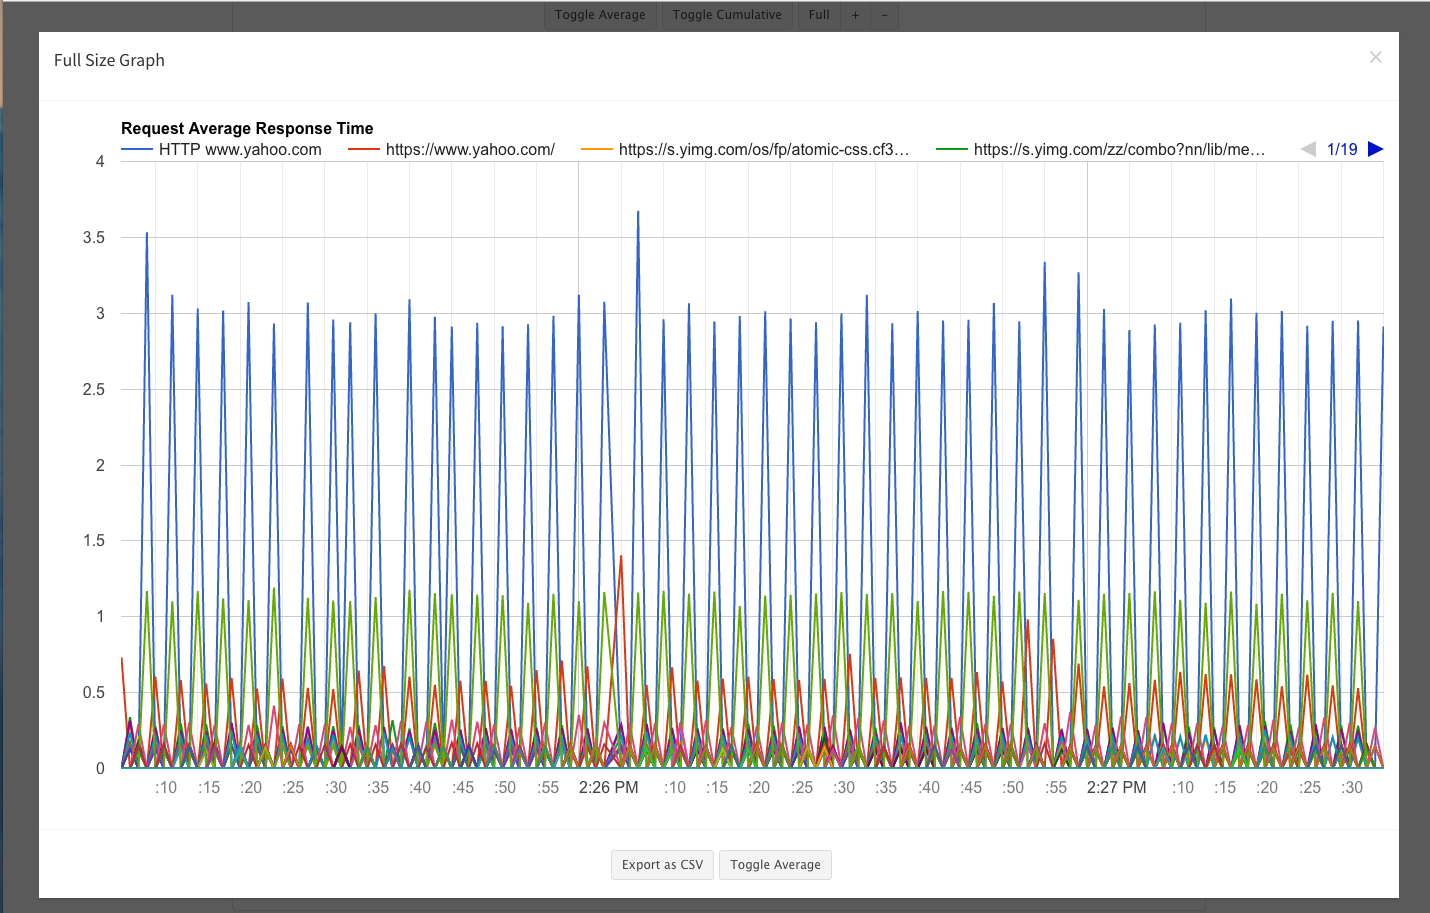Toggle HTTP www.yahoo.com legend series
Screen dimensions: 1430x913
point(240,149)
